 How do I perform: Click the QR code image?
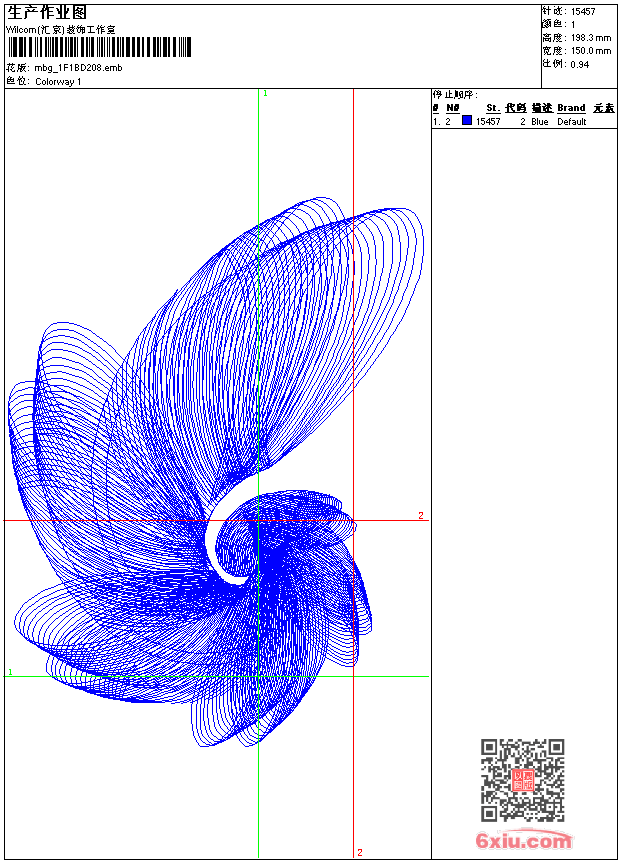coord(522,780)
